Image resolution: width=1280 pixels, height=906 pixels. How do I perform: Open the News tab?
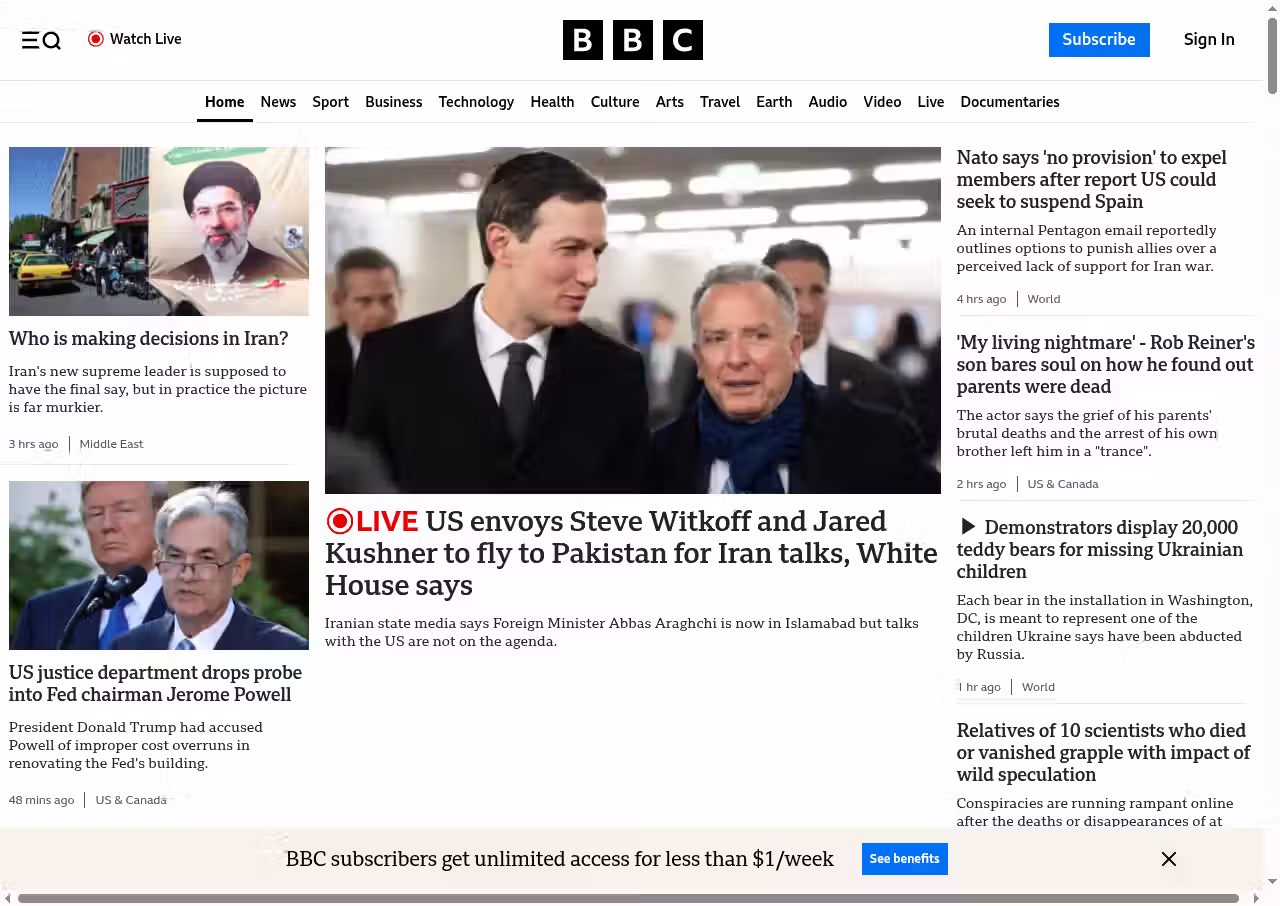tap(278, 102)
